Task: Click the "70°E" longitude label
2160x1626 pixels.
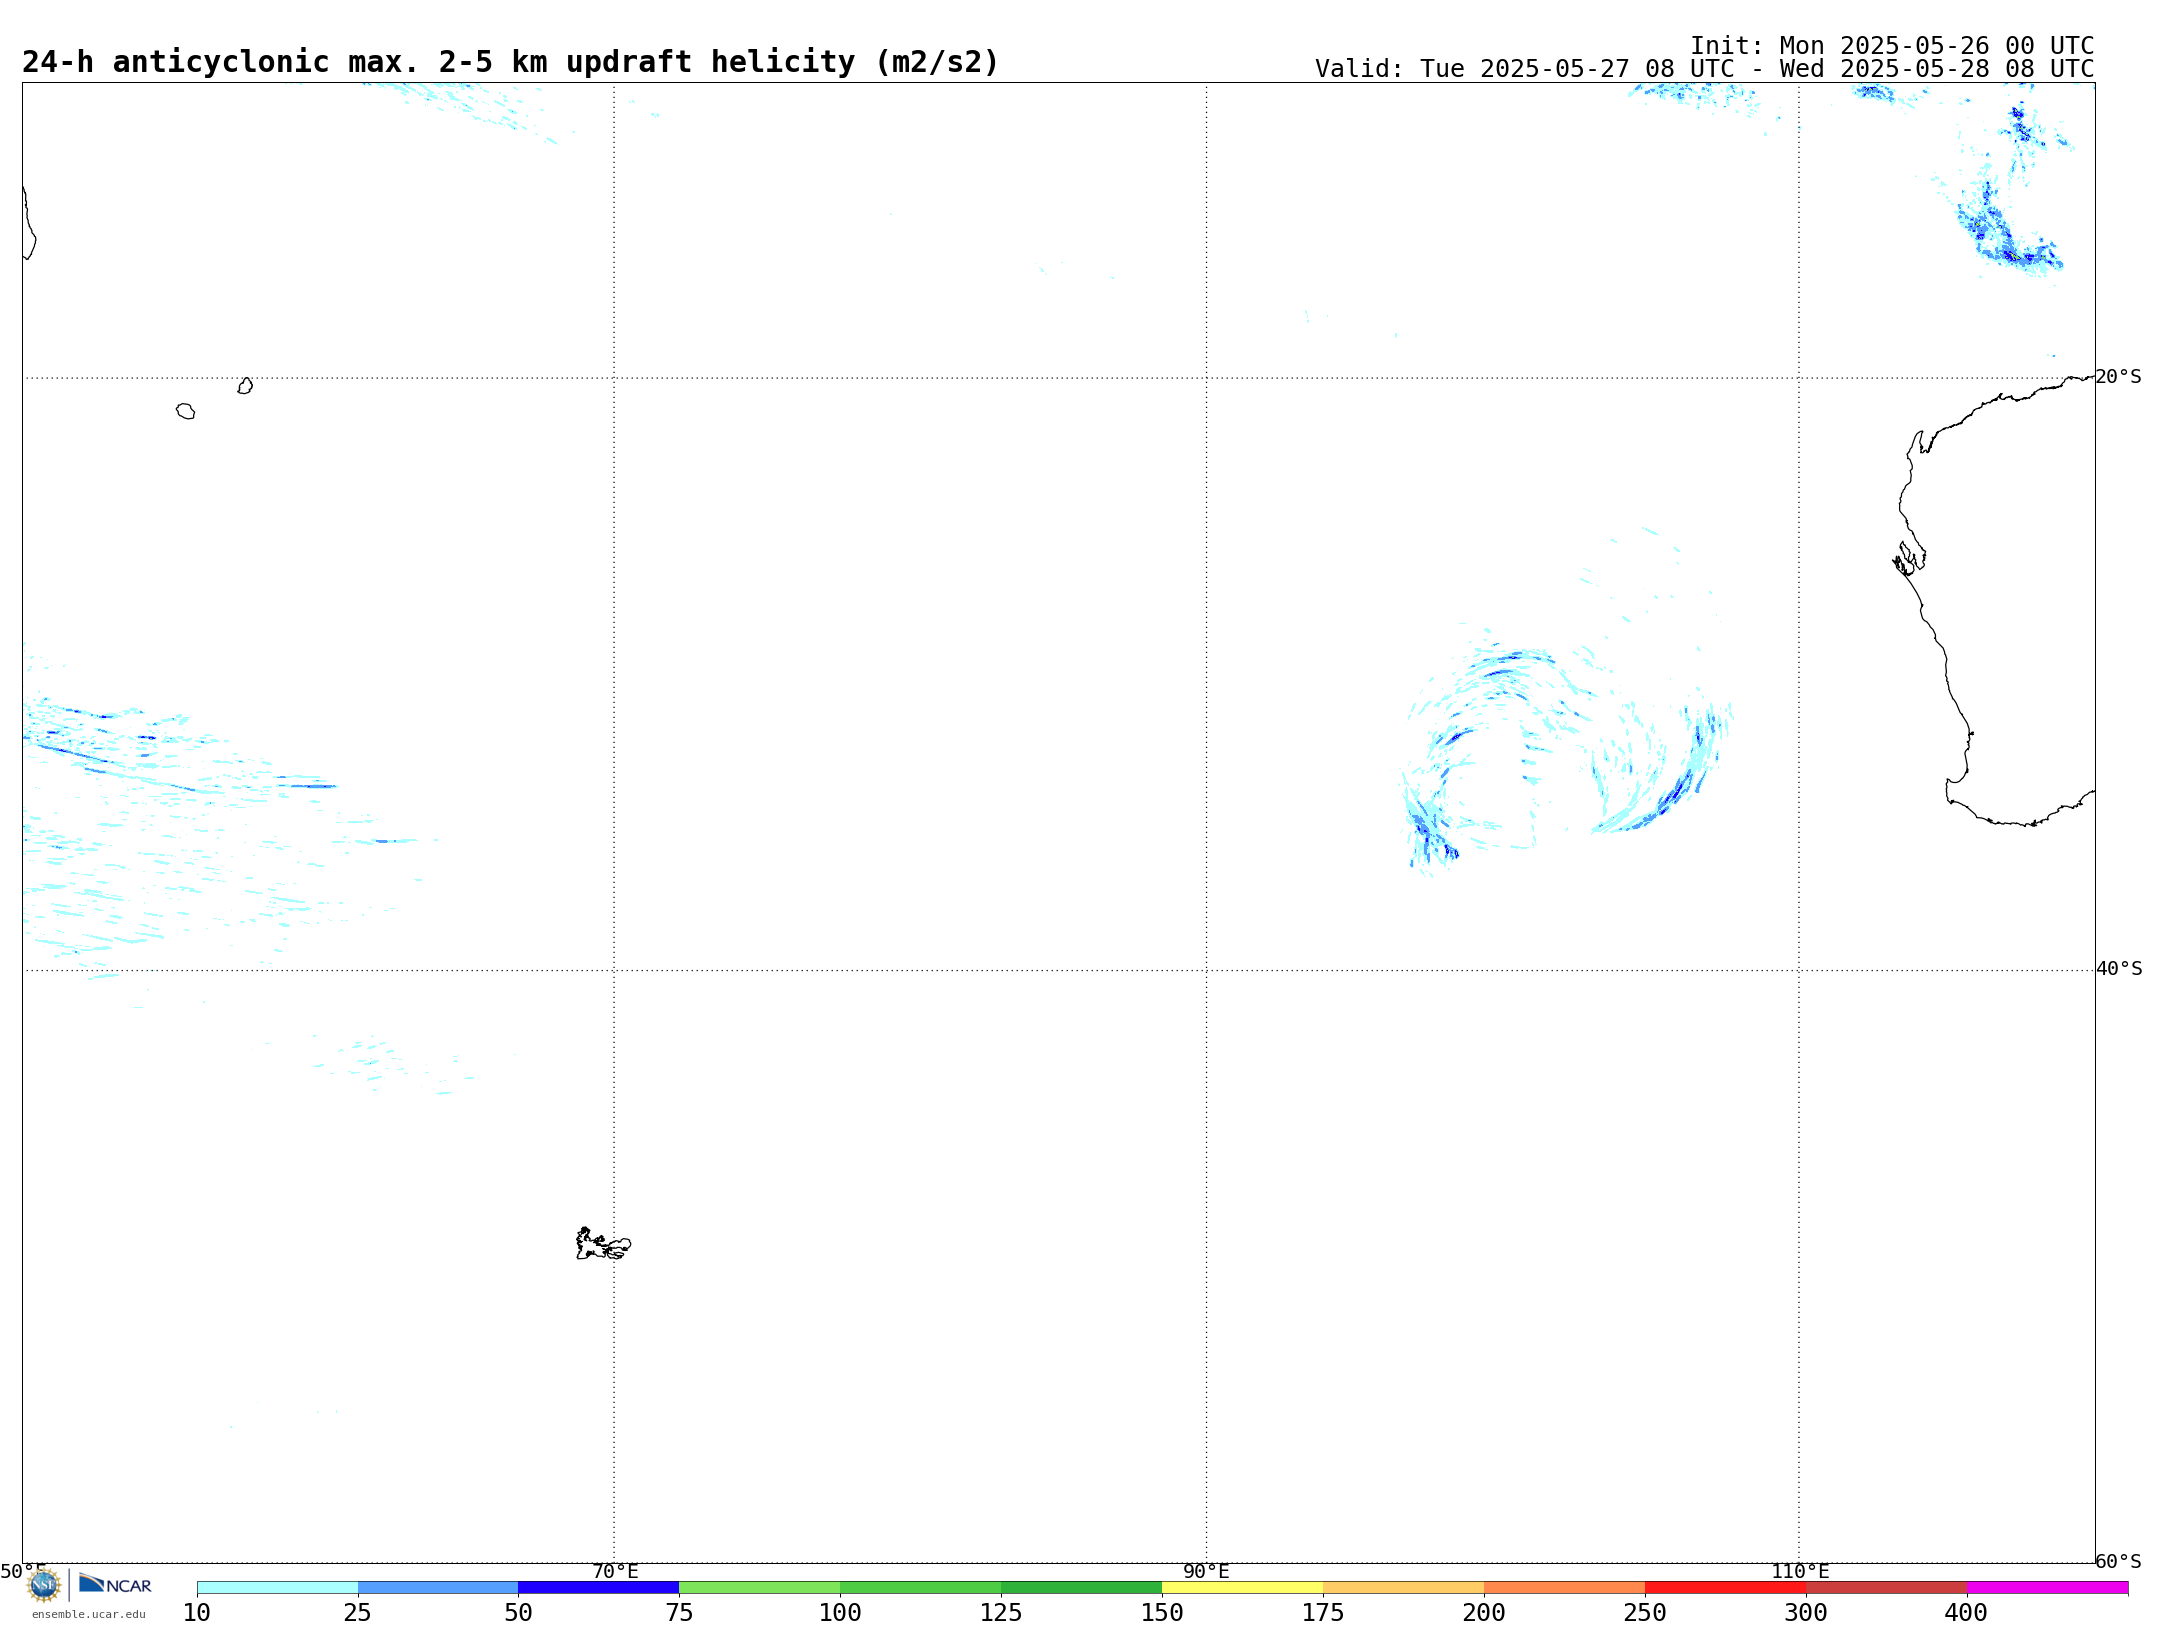Action: tap(615, 1571)
